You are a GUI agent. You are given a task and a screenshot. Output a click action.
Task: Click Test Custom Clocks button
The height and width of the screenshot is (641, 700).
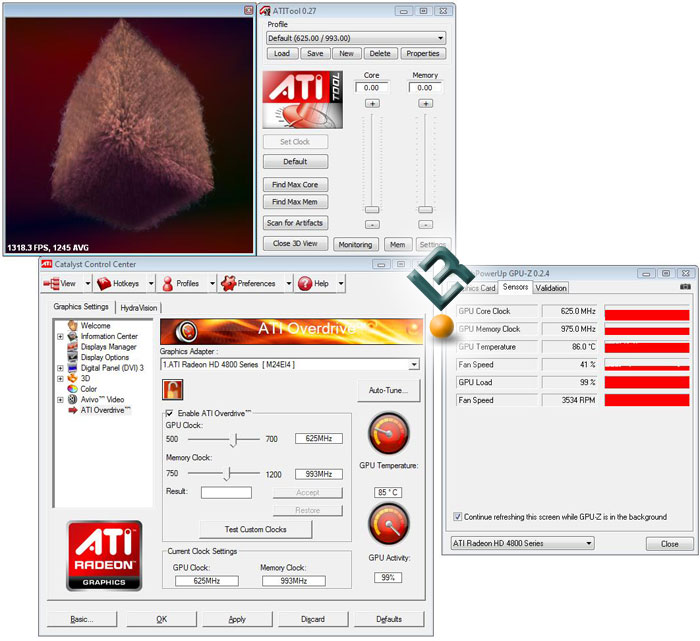255,529
